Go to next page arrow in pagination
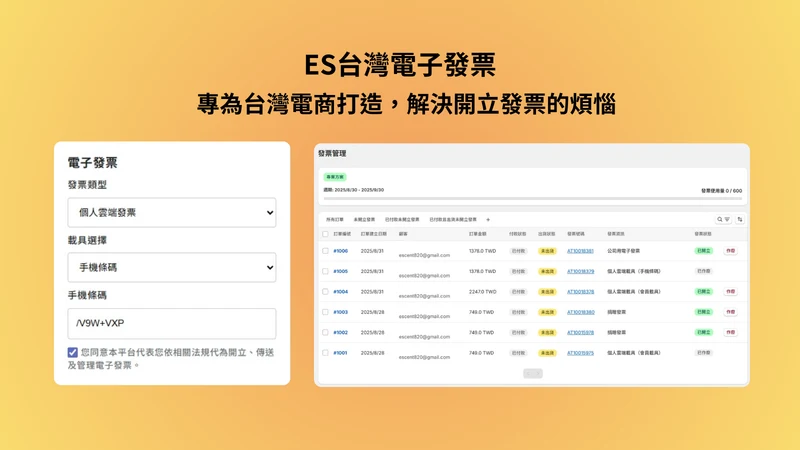 [538, 374]
